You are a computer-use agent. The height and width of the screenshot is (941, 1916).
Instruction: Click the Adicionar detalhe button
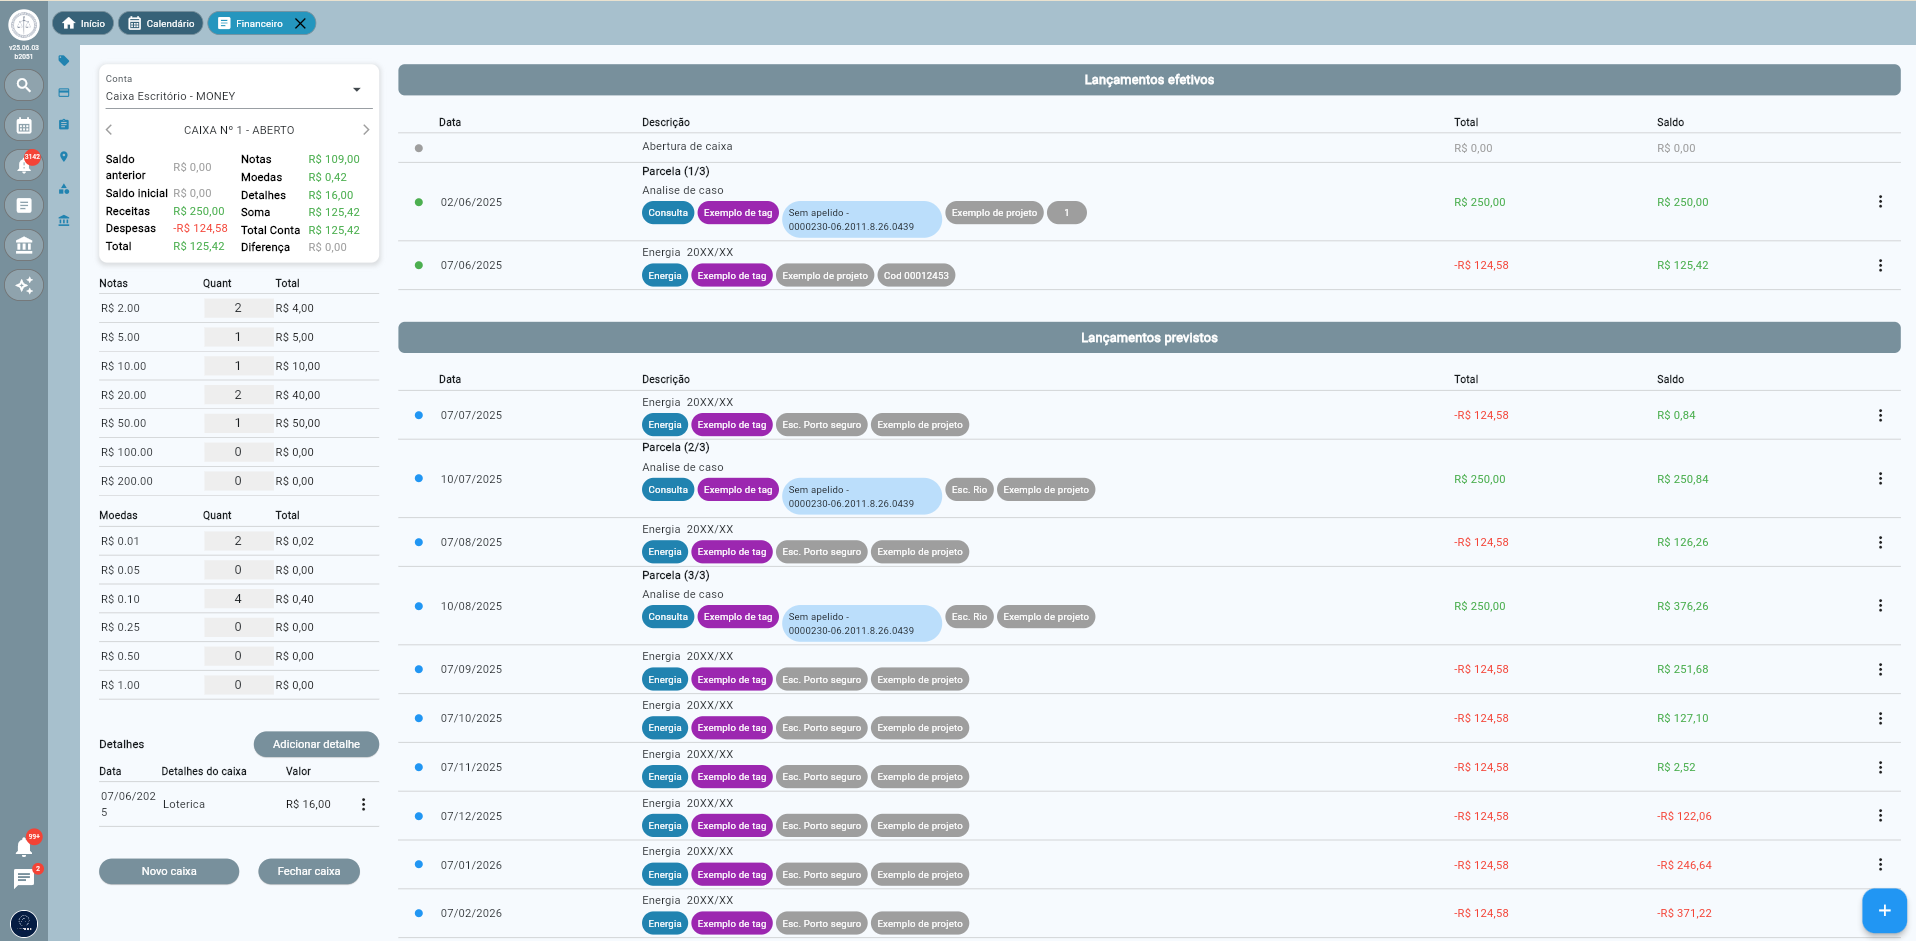[316, 744]
